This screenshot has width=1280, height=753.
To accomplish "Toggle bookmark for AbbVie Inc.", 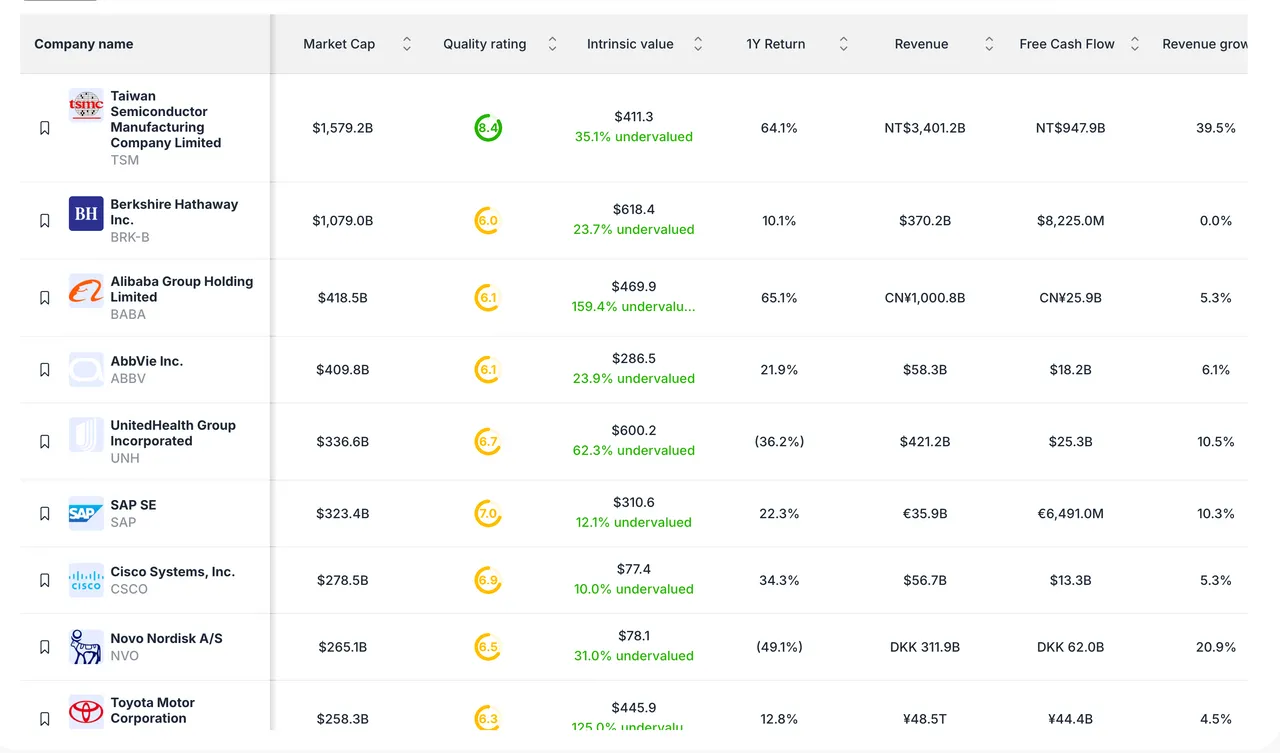I will pyautogui.click(x=45, y=370).
